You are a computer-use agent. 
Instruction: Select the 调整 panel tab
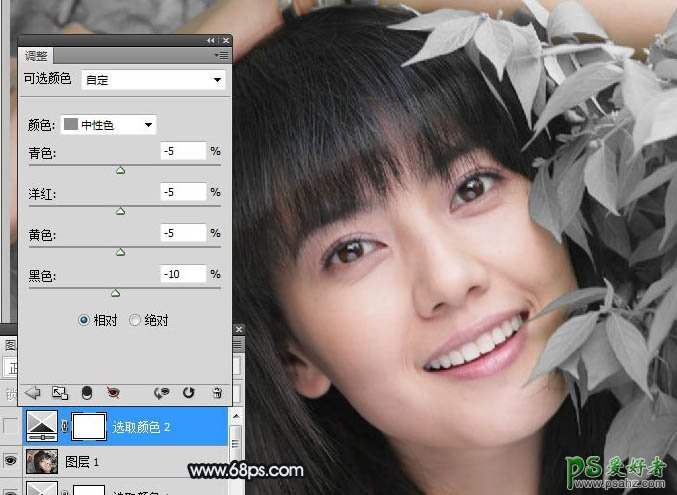point(37,56)
